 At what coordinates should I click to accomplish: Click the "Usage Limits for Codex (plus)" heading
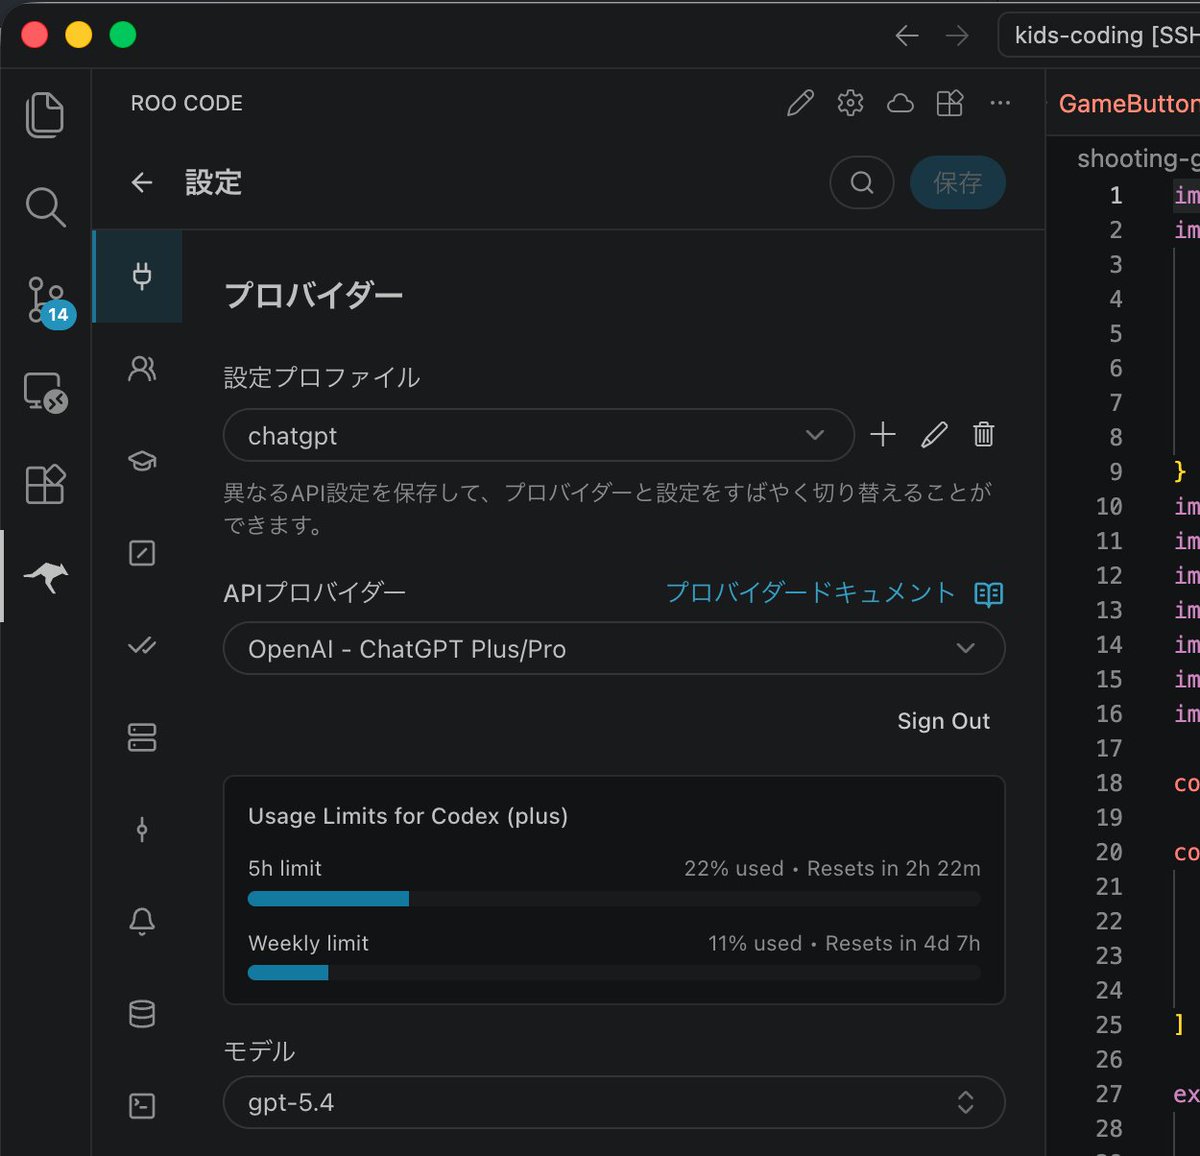point(408,816)
